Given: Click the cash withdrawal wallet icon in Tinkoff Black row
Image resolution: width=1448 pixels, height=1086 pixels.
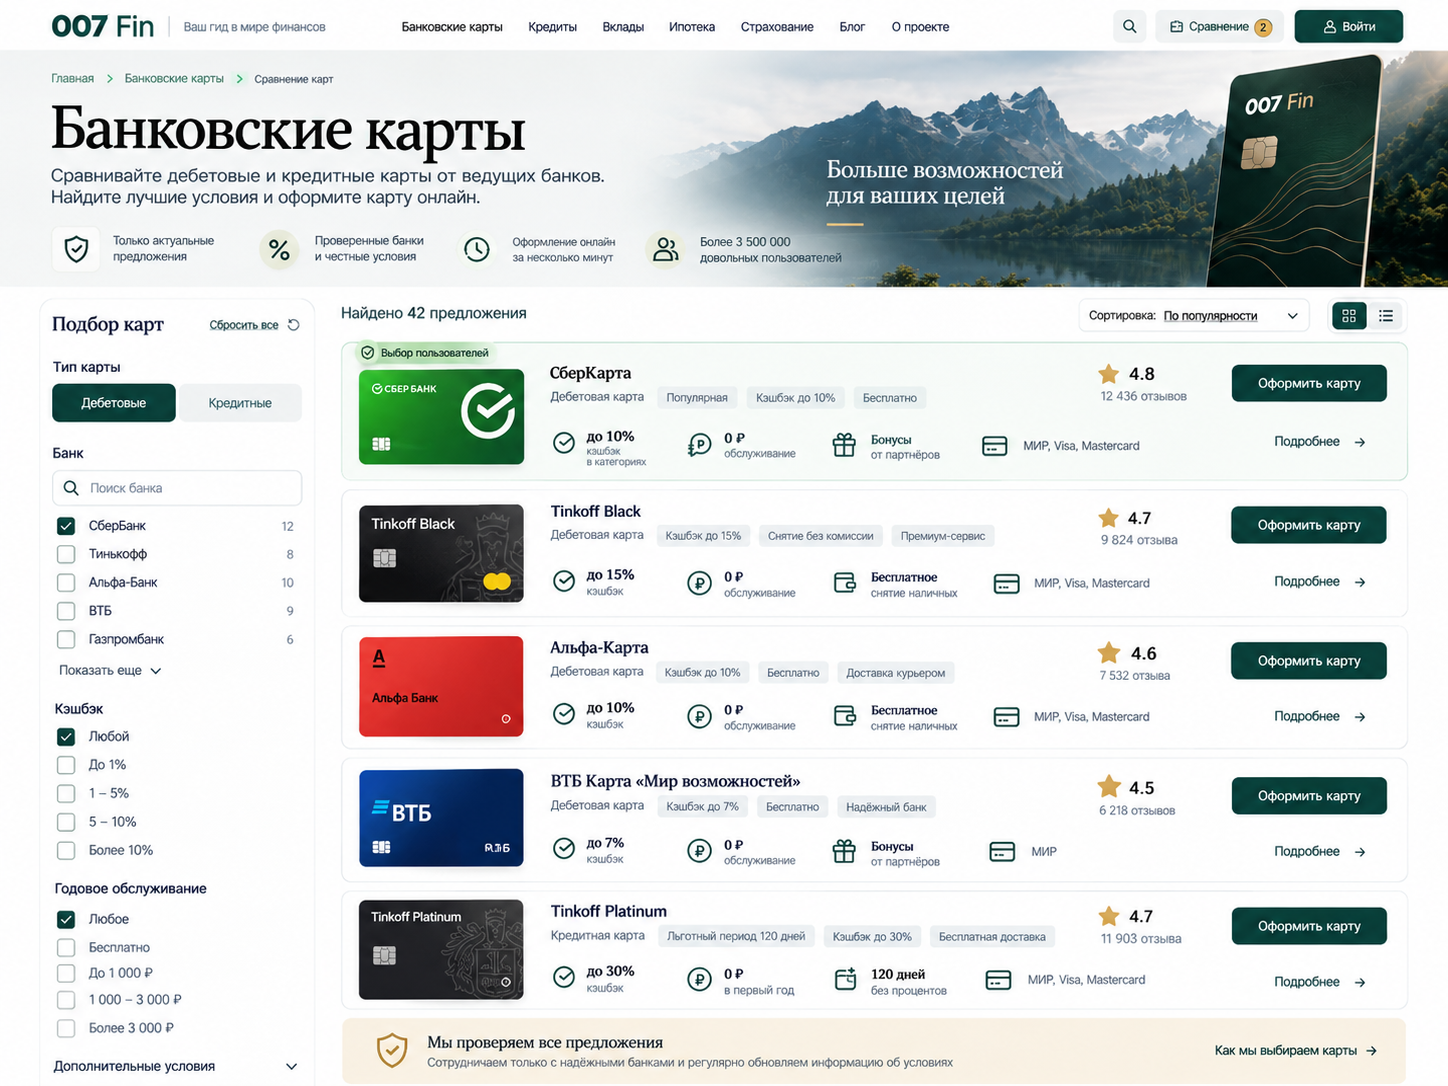Looking at the screenshot, I should pyautogui.click(x=845, y=583).
